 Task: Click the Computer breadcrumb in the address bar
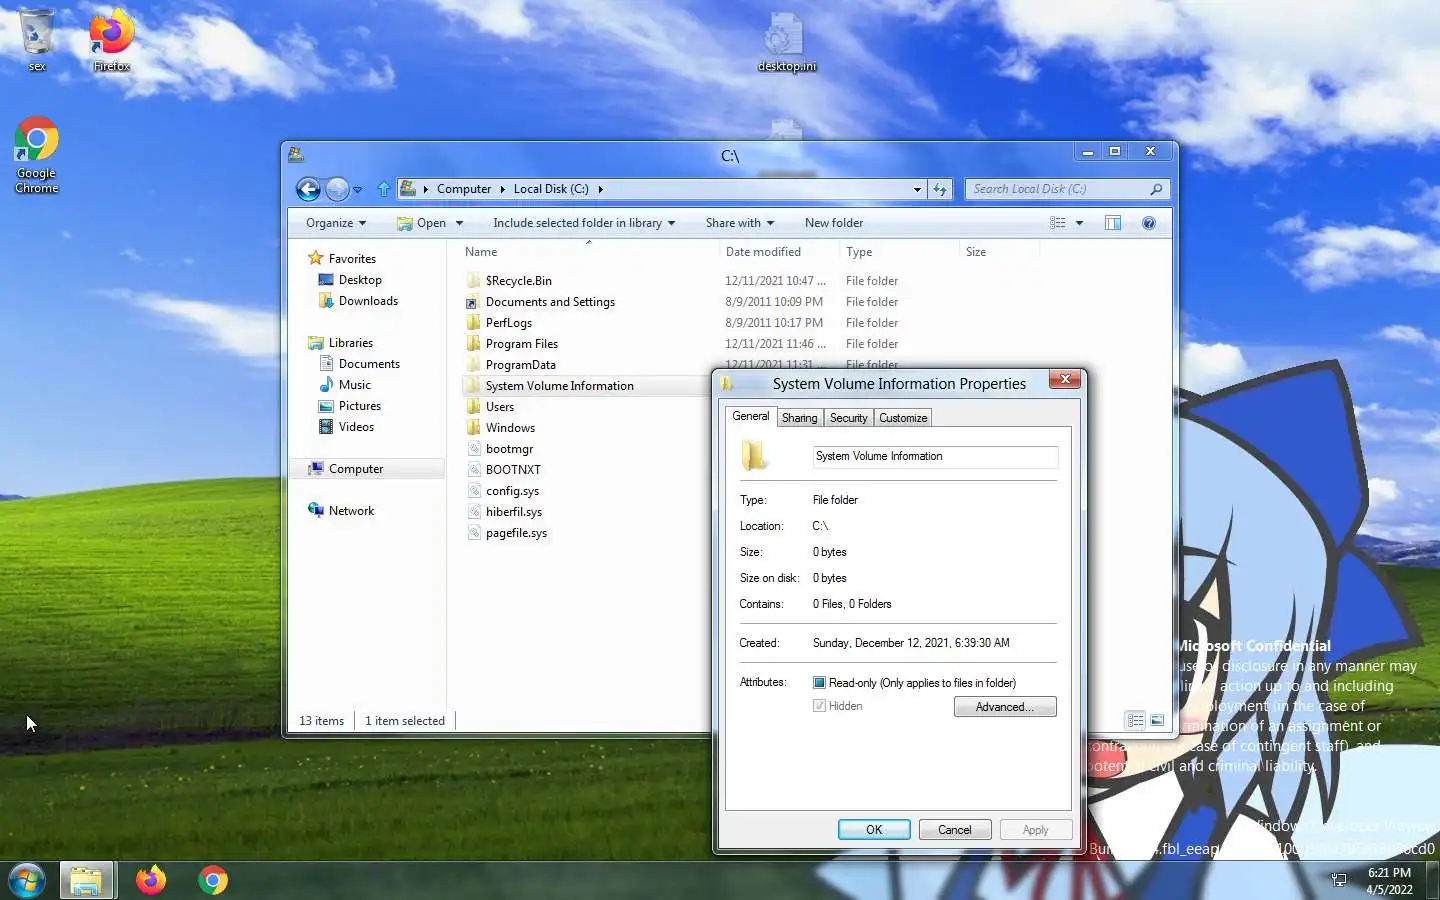(x=464, y=189)
